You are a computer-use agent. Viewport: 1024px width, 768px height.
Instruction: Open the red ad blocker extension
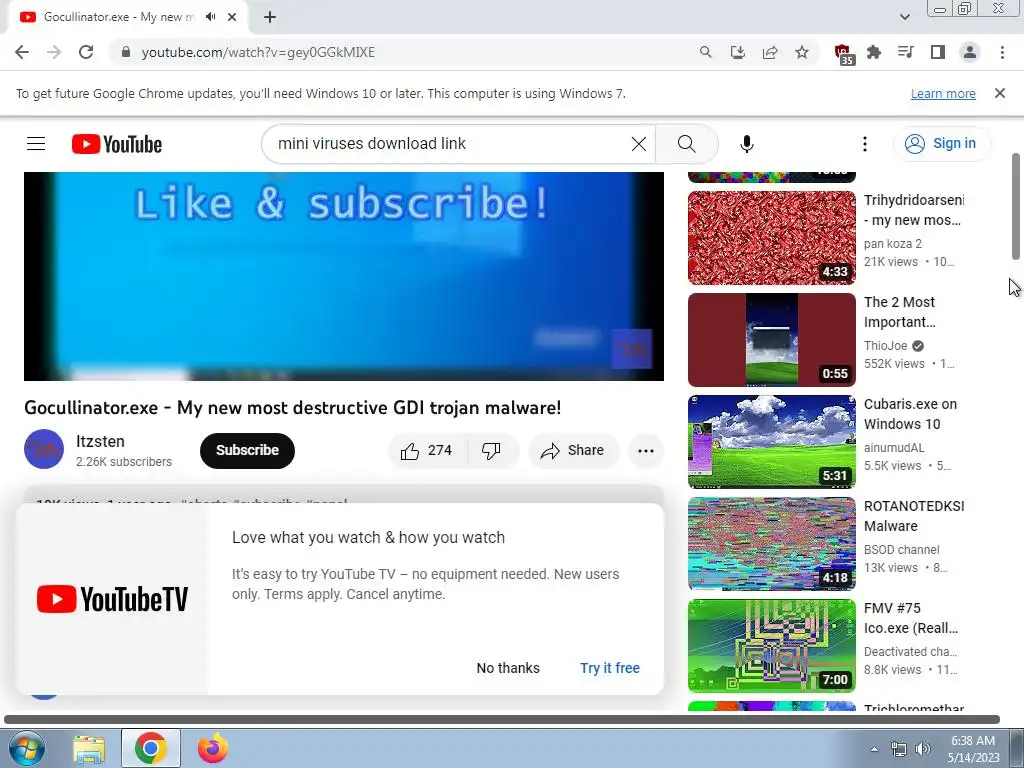(844, 54)
